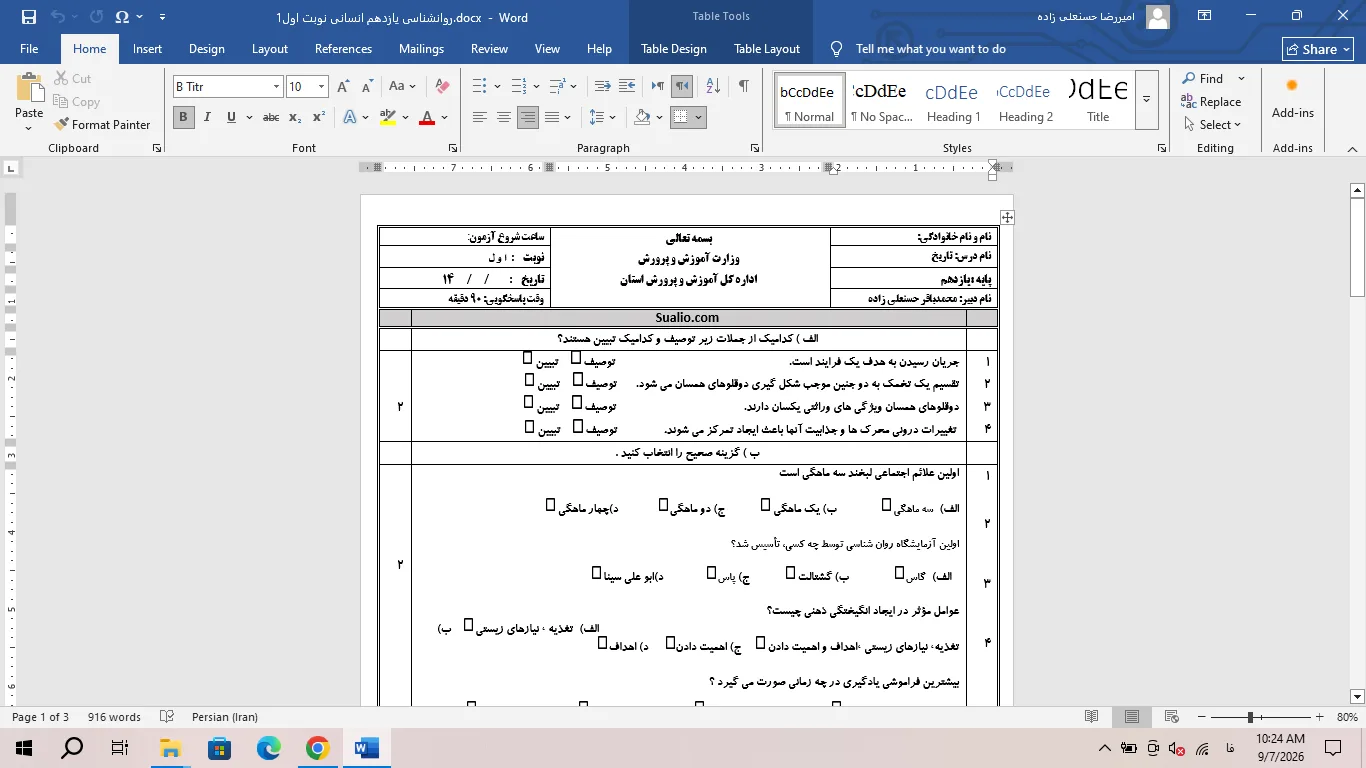The image size is (1366, 768).
Task: Open Change Case dropdown
Action: coord(402,87)
